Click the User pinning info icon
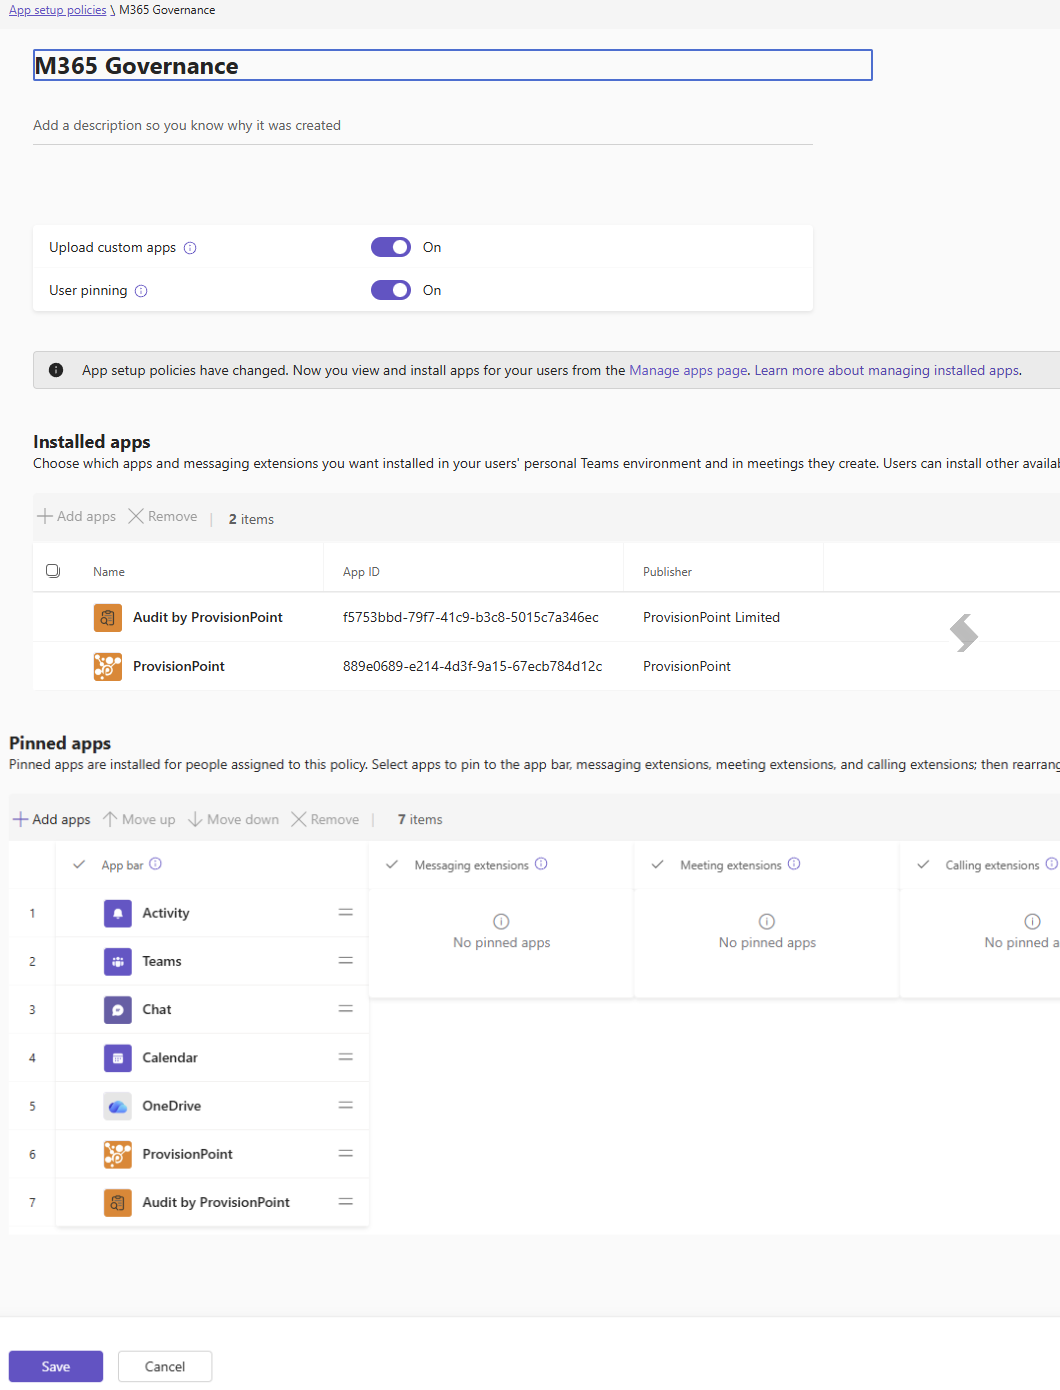 click(x=141, y=291)
